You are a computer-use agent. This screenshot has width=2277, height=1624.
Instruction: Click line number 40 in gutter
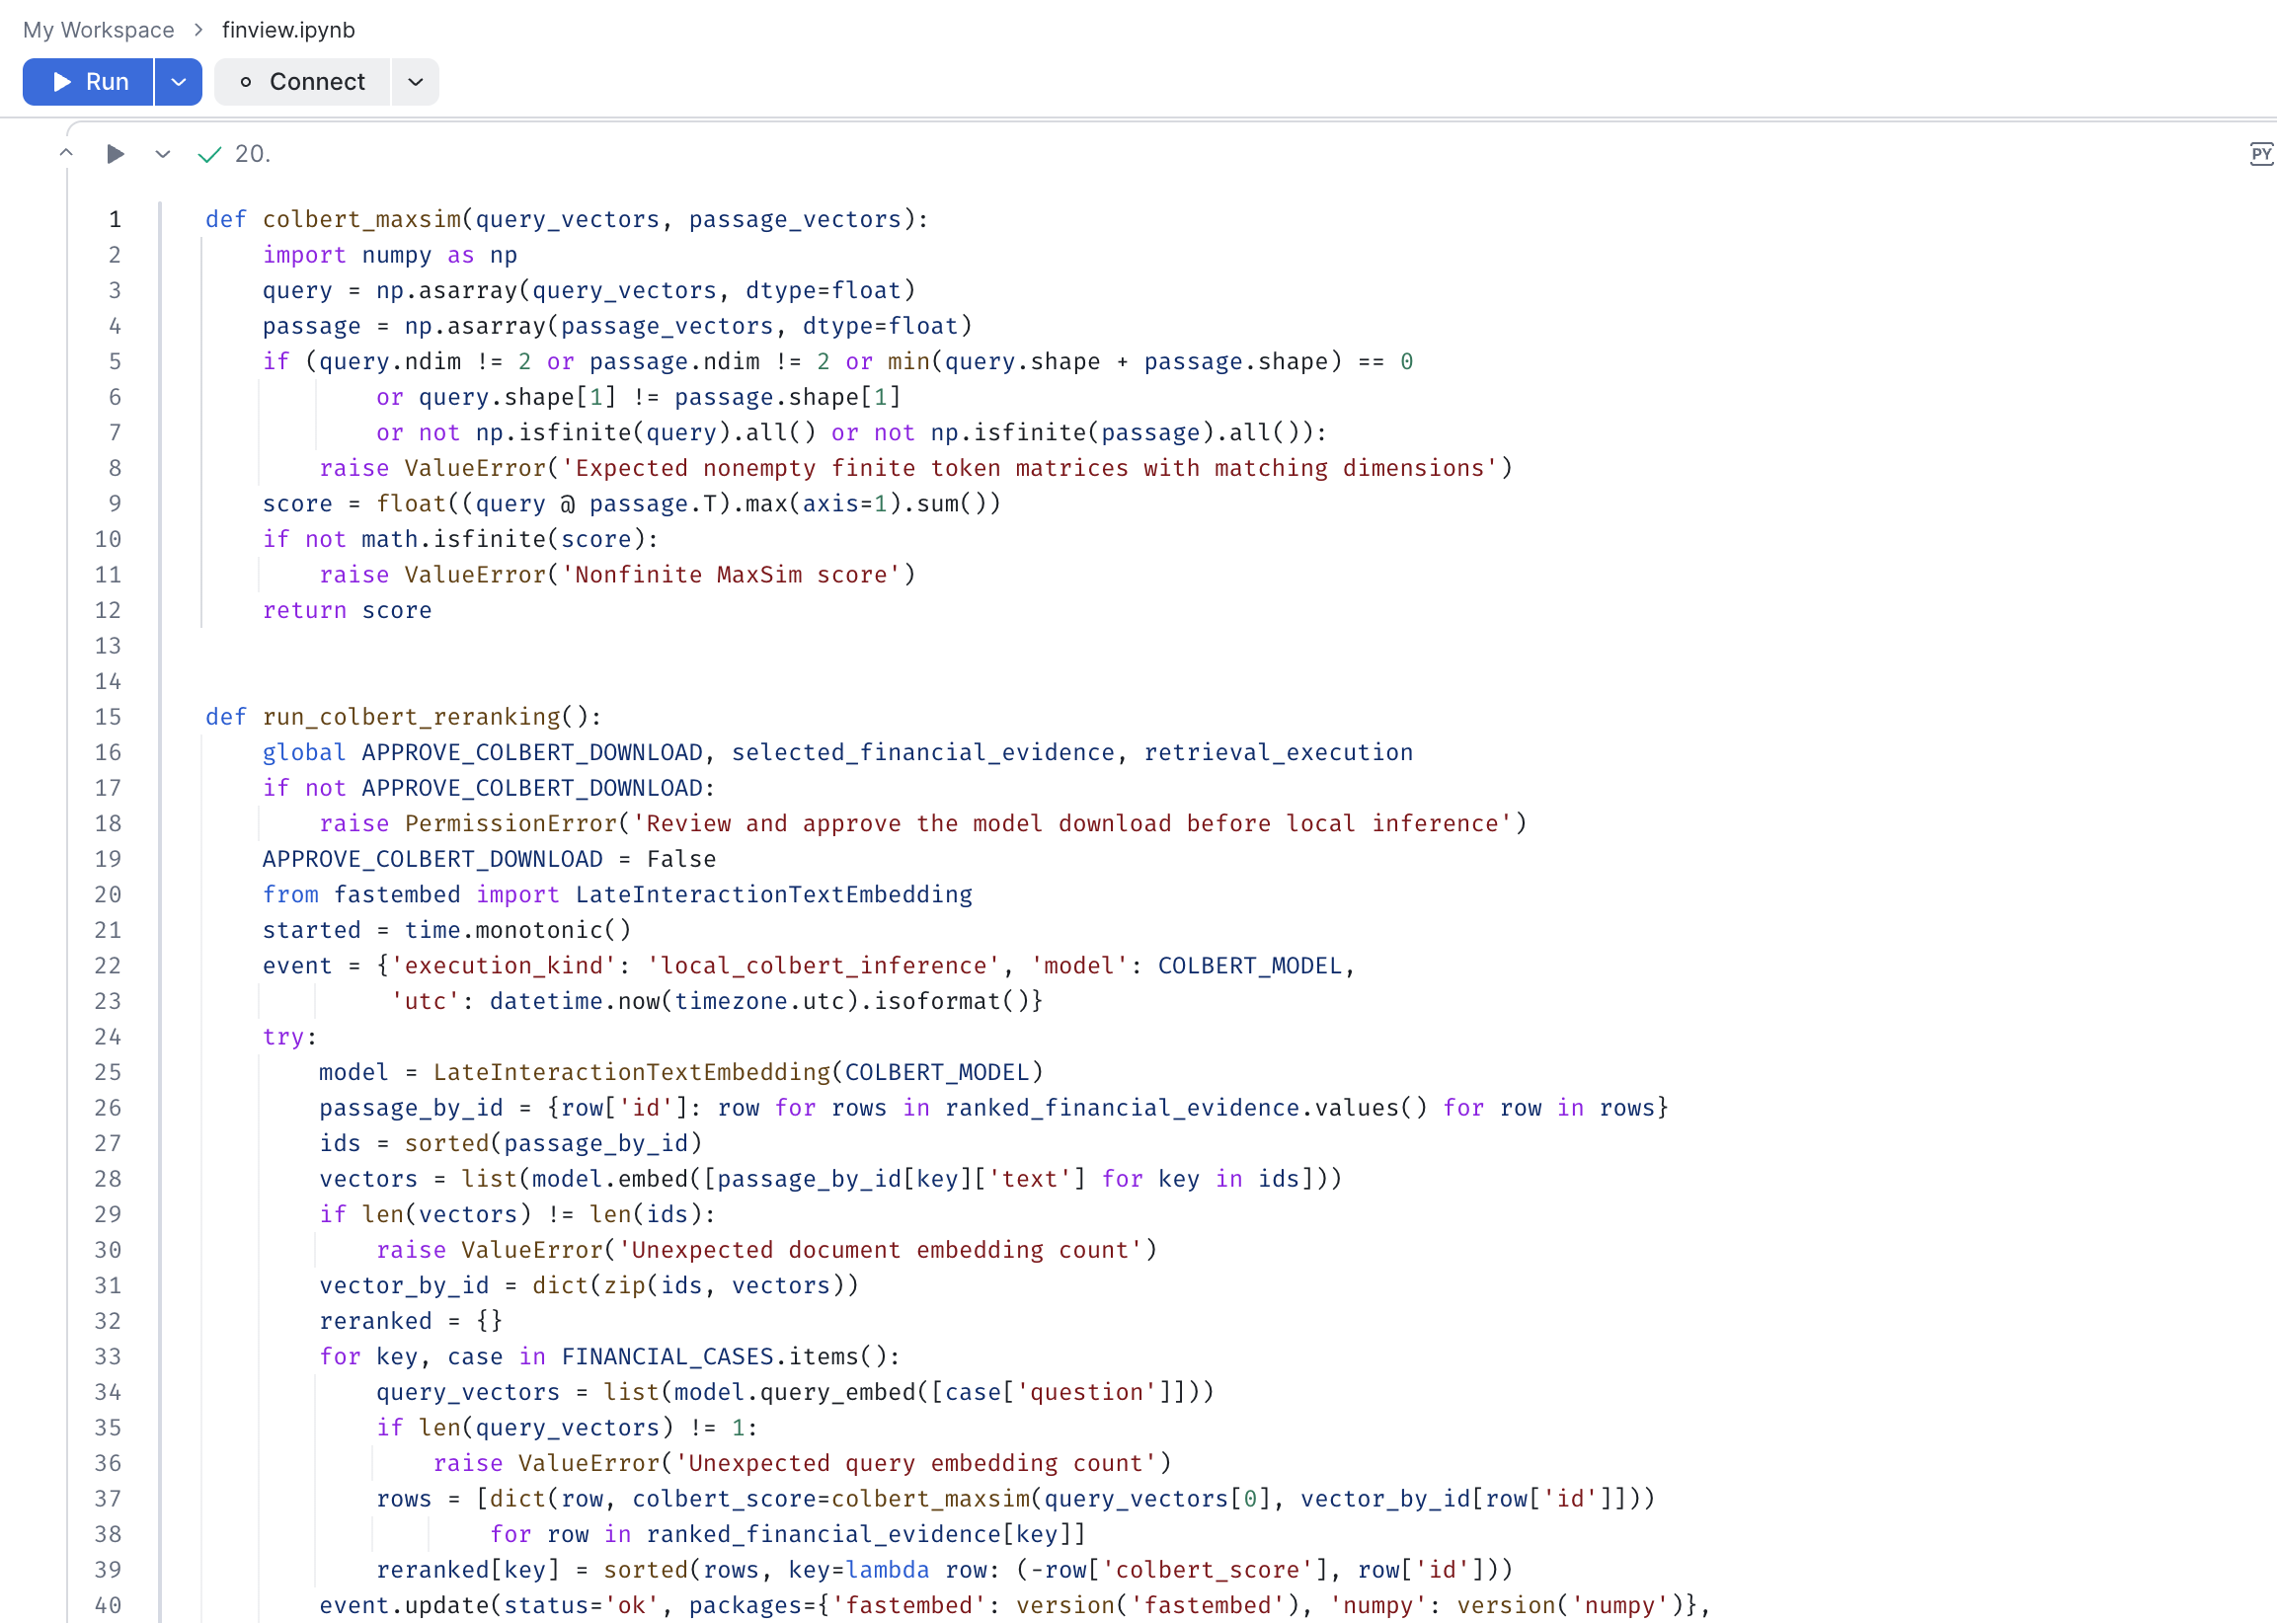tap(108, 1605)
